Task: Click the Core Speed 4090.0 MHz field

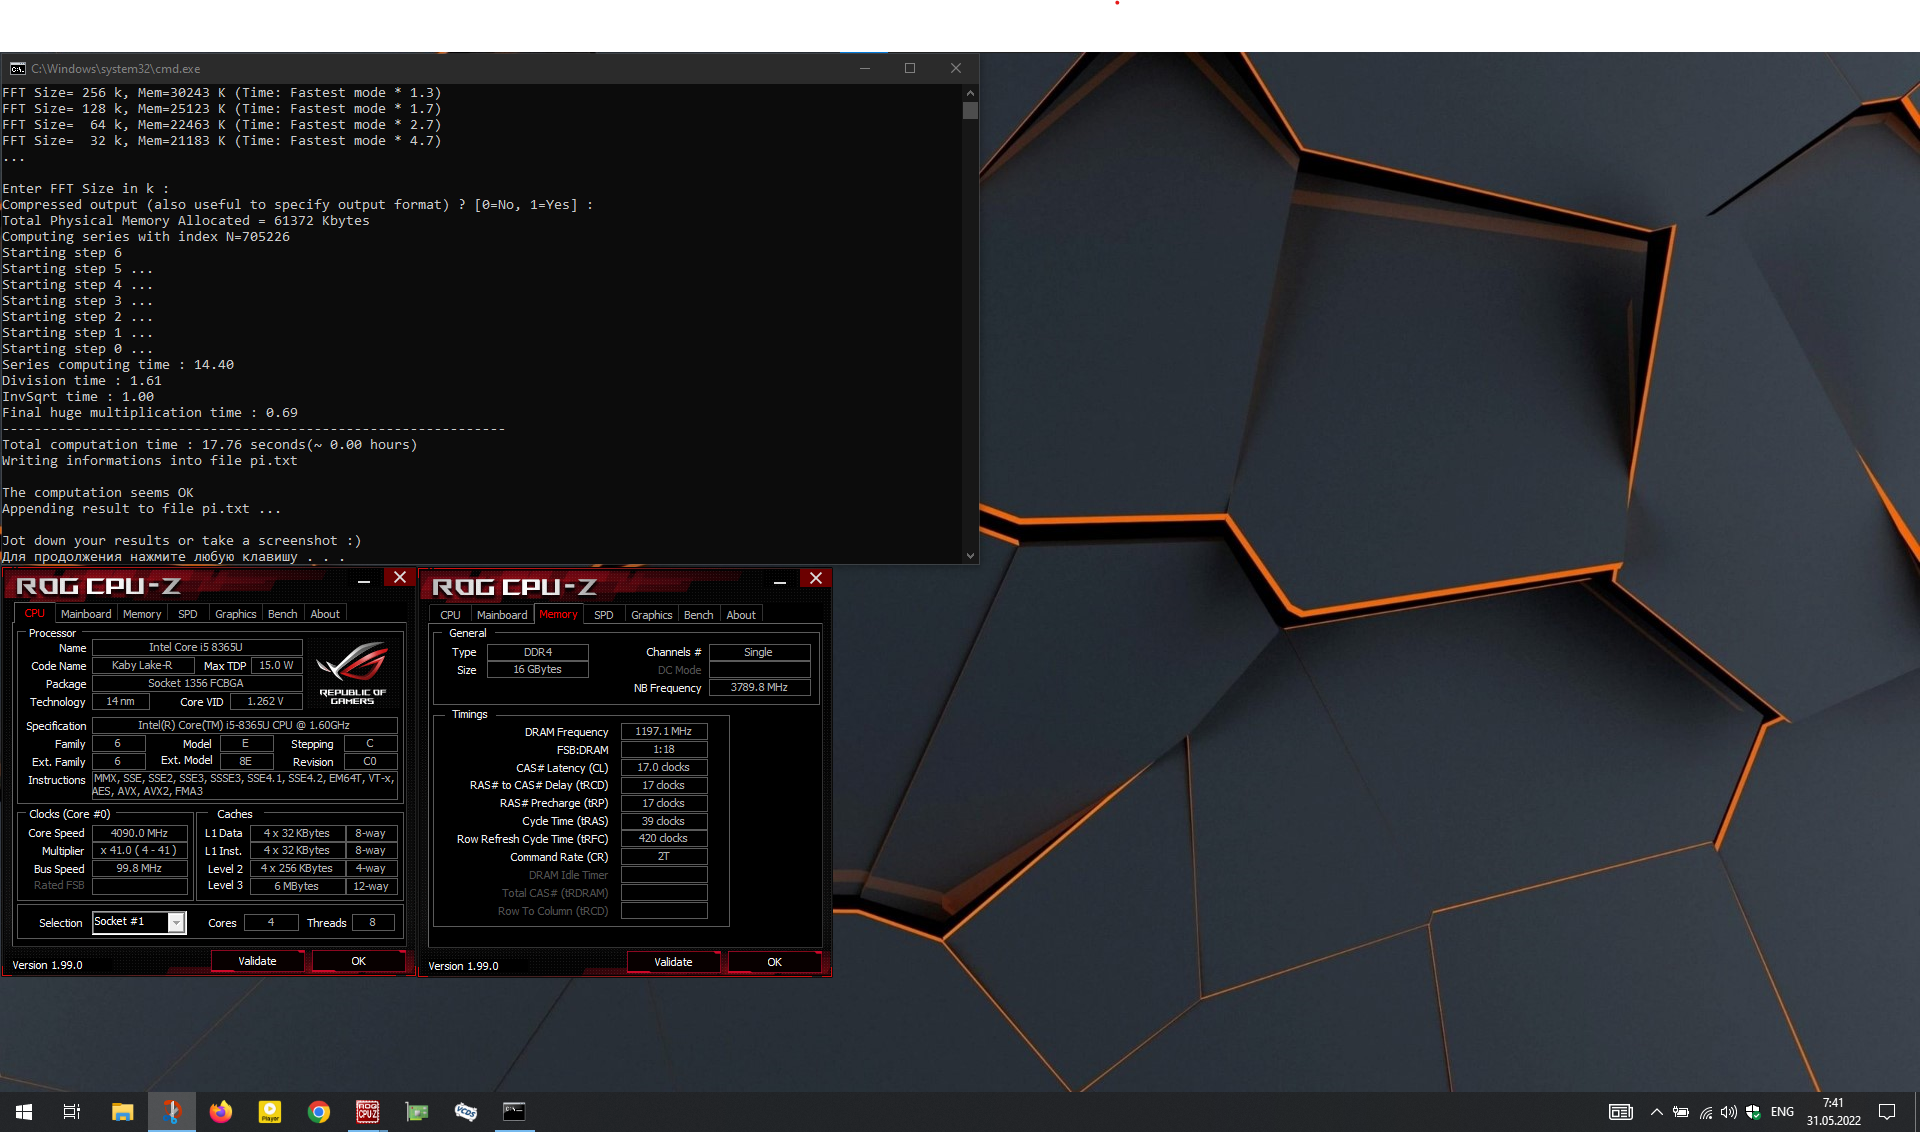Action: pyautogui.click(x=140, y=833)
